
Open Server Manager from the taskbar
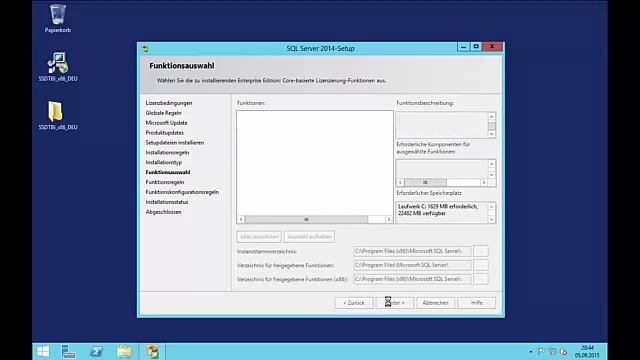point(68,351)
